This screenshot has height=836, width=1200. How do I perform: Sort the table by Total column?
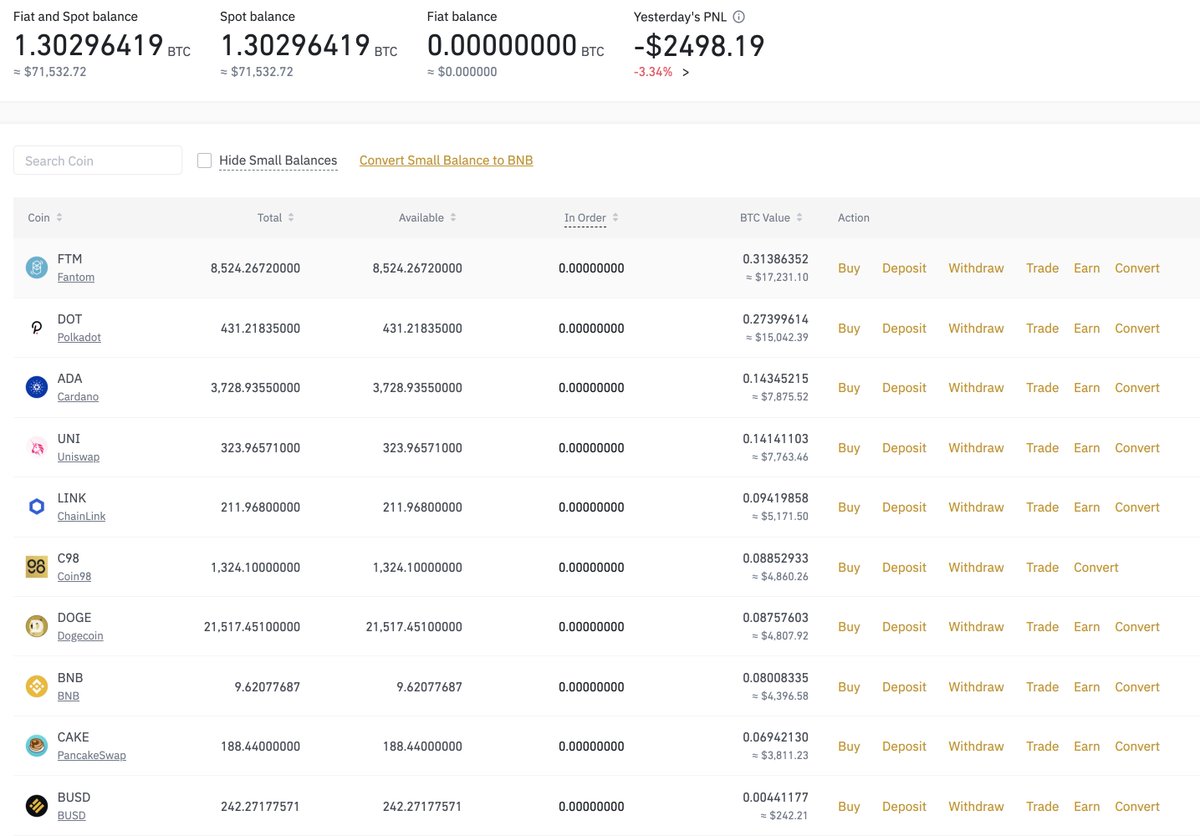coord(276,218)
